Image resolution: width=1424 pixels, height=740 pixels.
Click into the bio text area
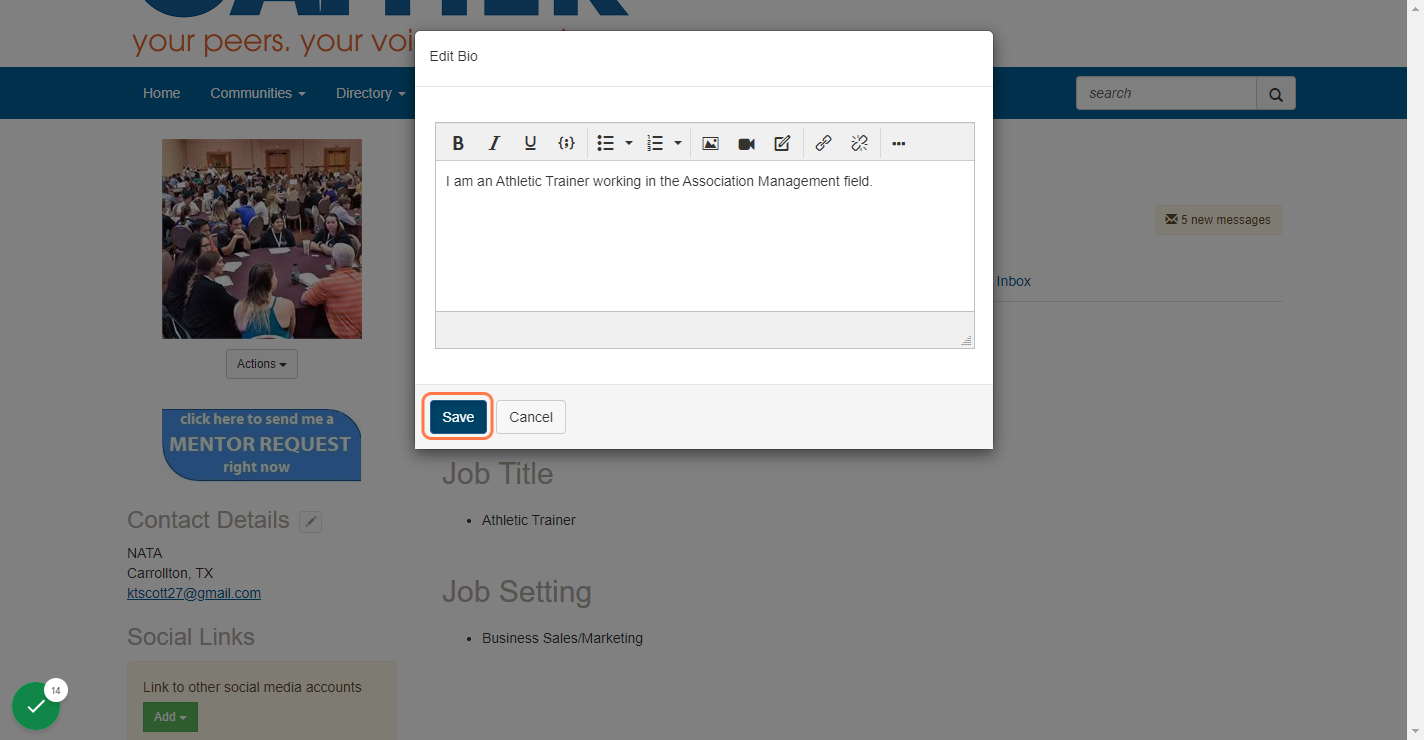tap(704, 236)
